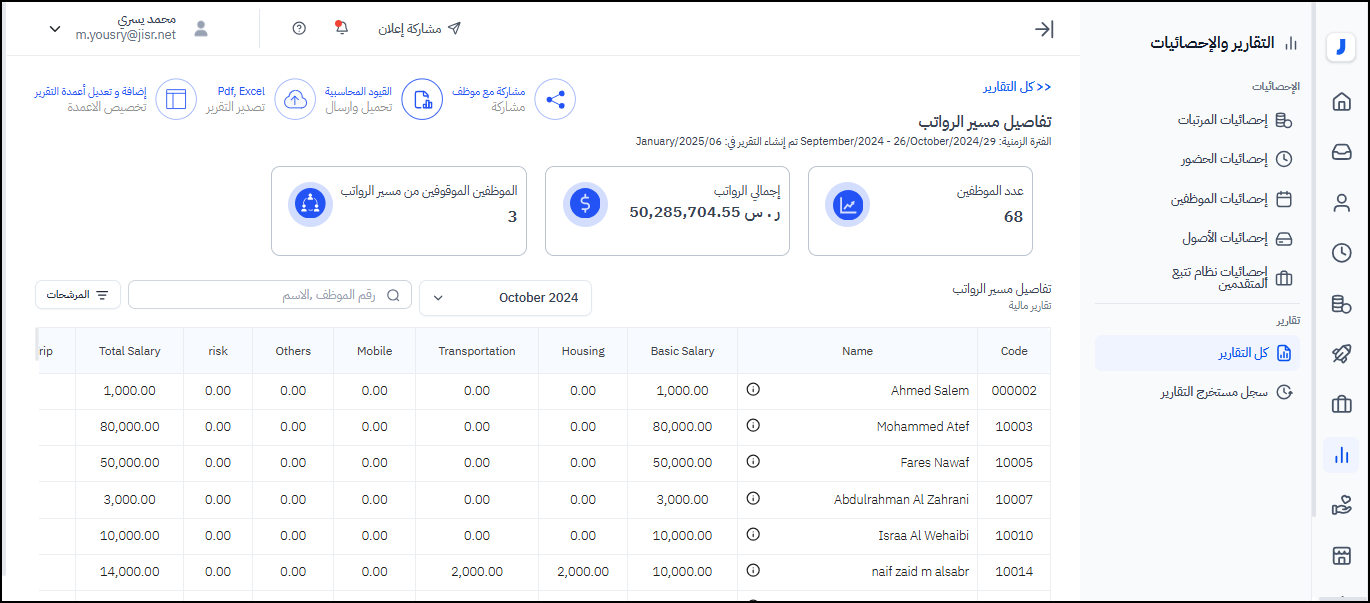Collapse the sidebar using the arrow icon

pos(1044,29)
